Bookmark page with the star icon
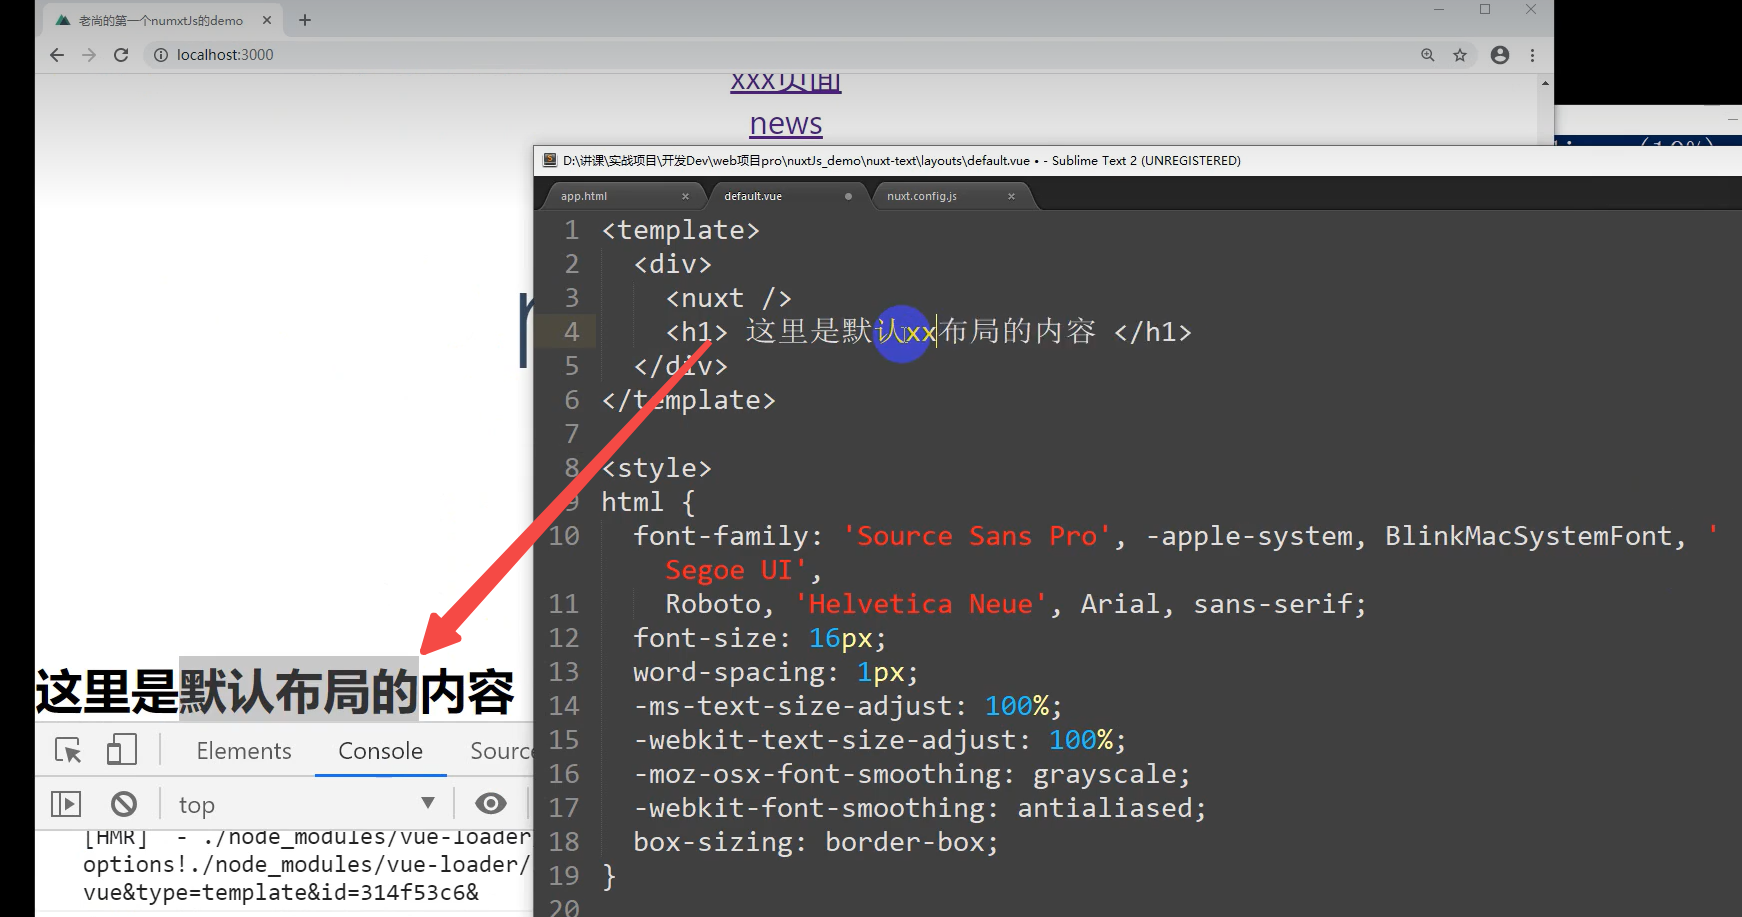The width and height of the screenshot is (1742, 917). (x=1460, y=55)
